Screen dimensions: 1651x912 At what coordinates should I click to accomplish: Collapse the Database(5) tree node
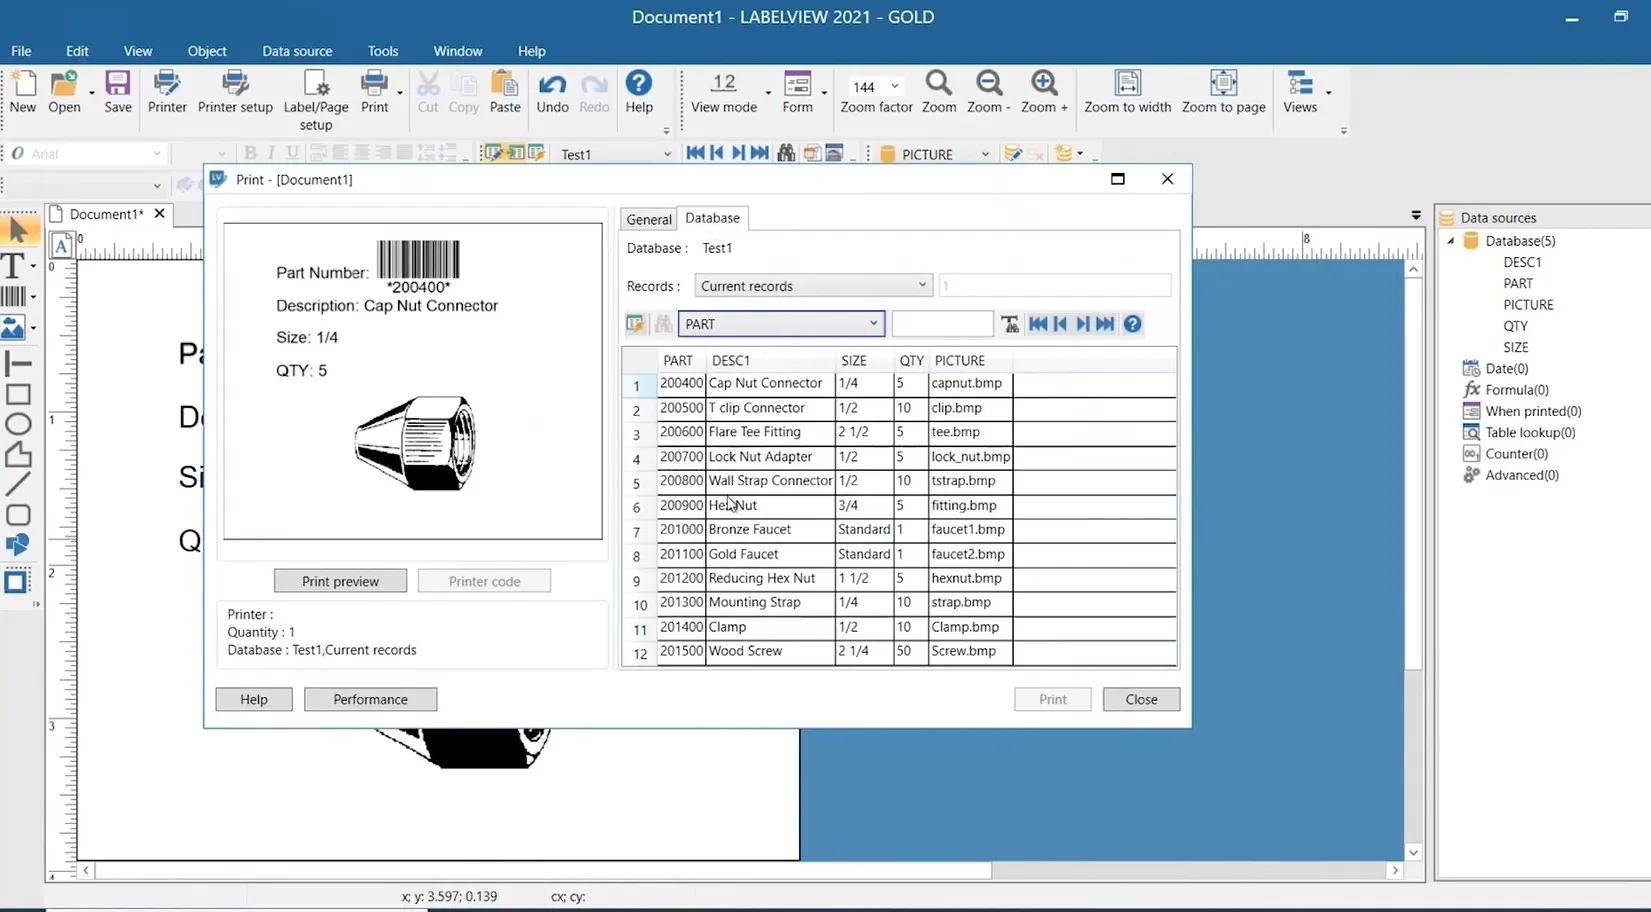tap(1451, 241)
